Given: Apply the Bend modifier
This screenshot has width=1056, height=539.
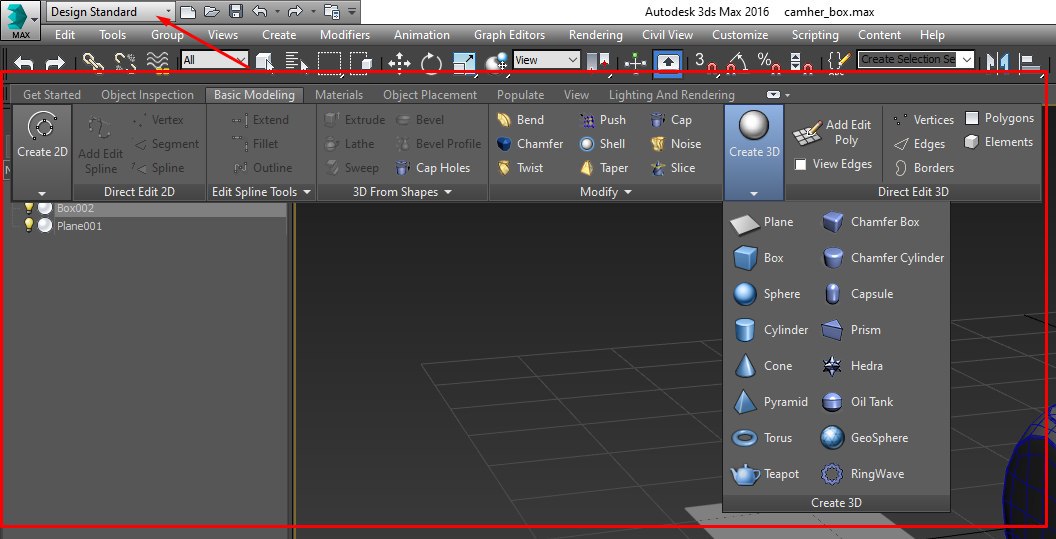Looking at the screenshot, I should click(520, 120).
